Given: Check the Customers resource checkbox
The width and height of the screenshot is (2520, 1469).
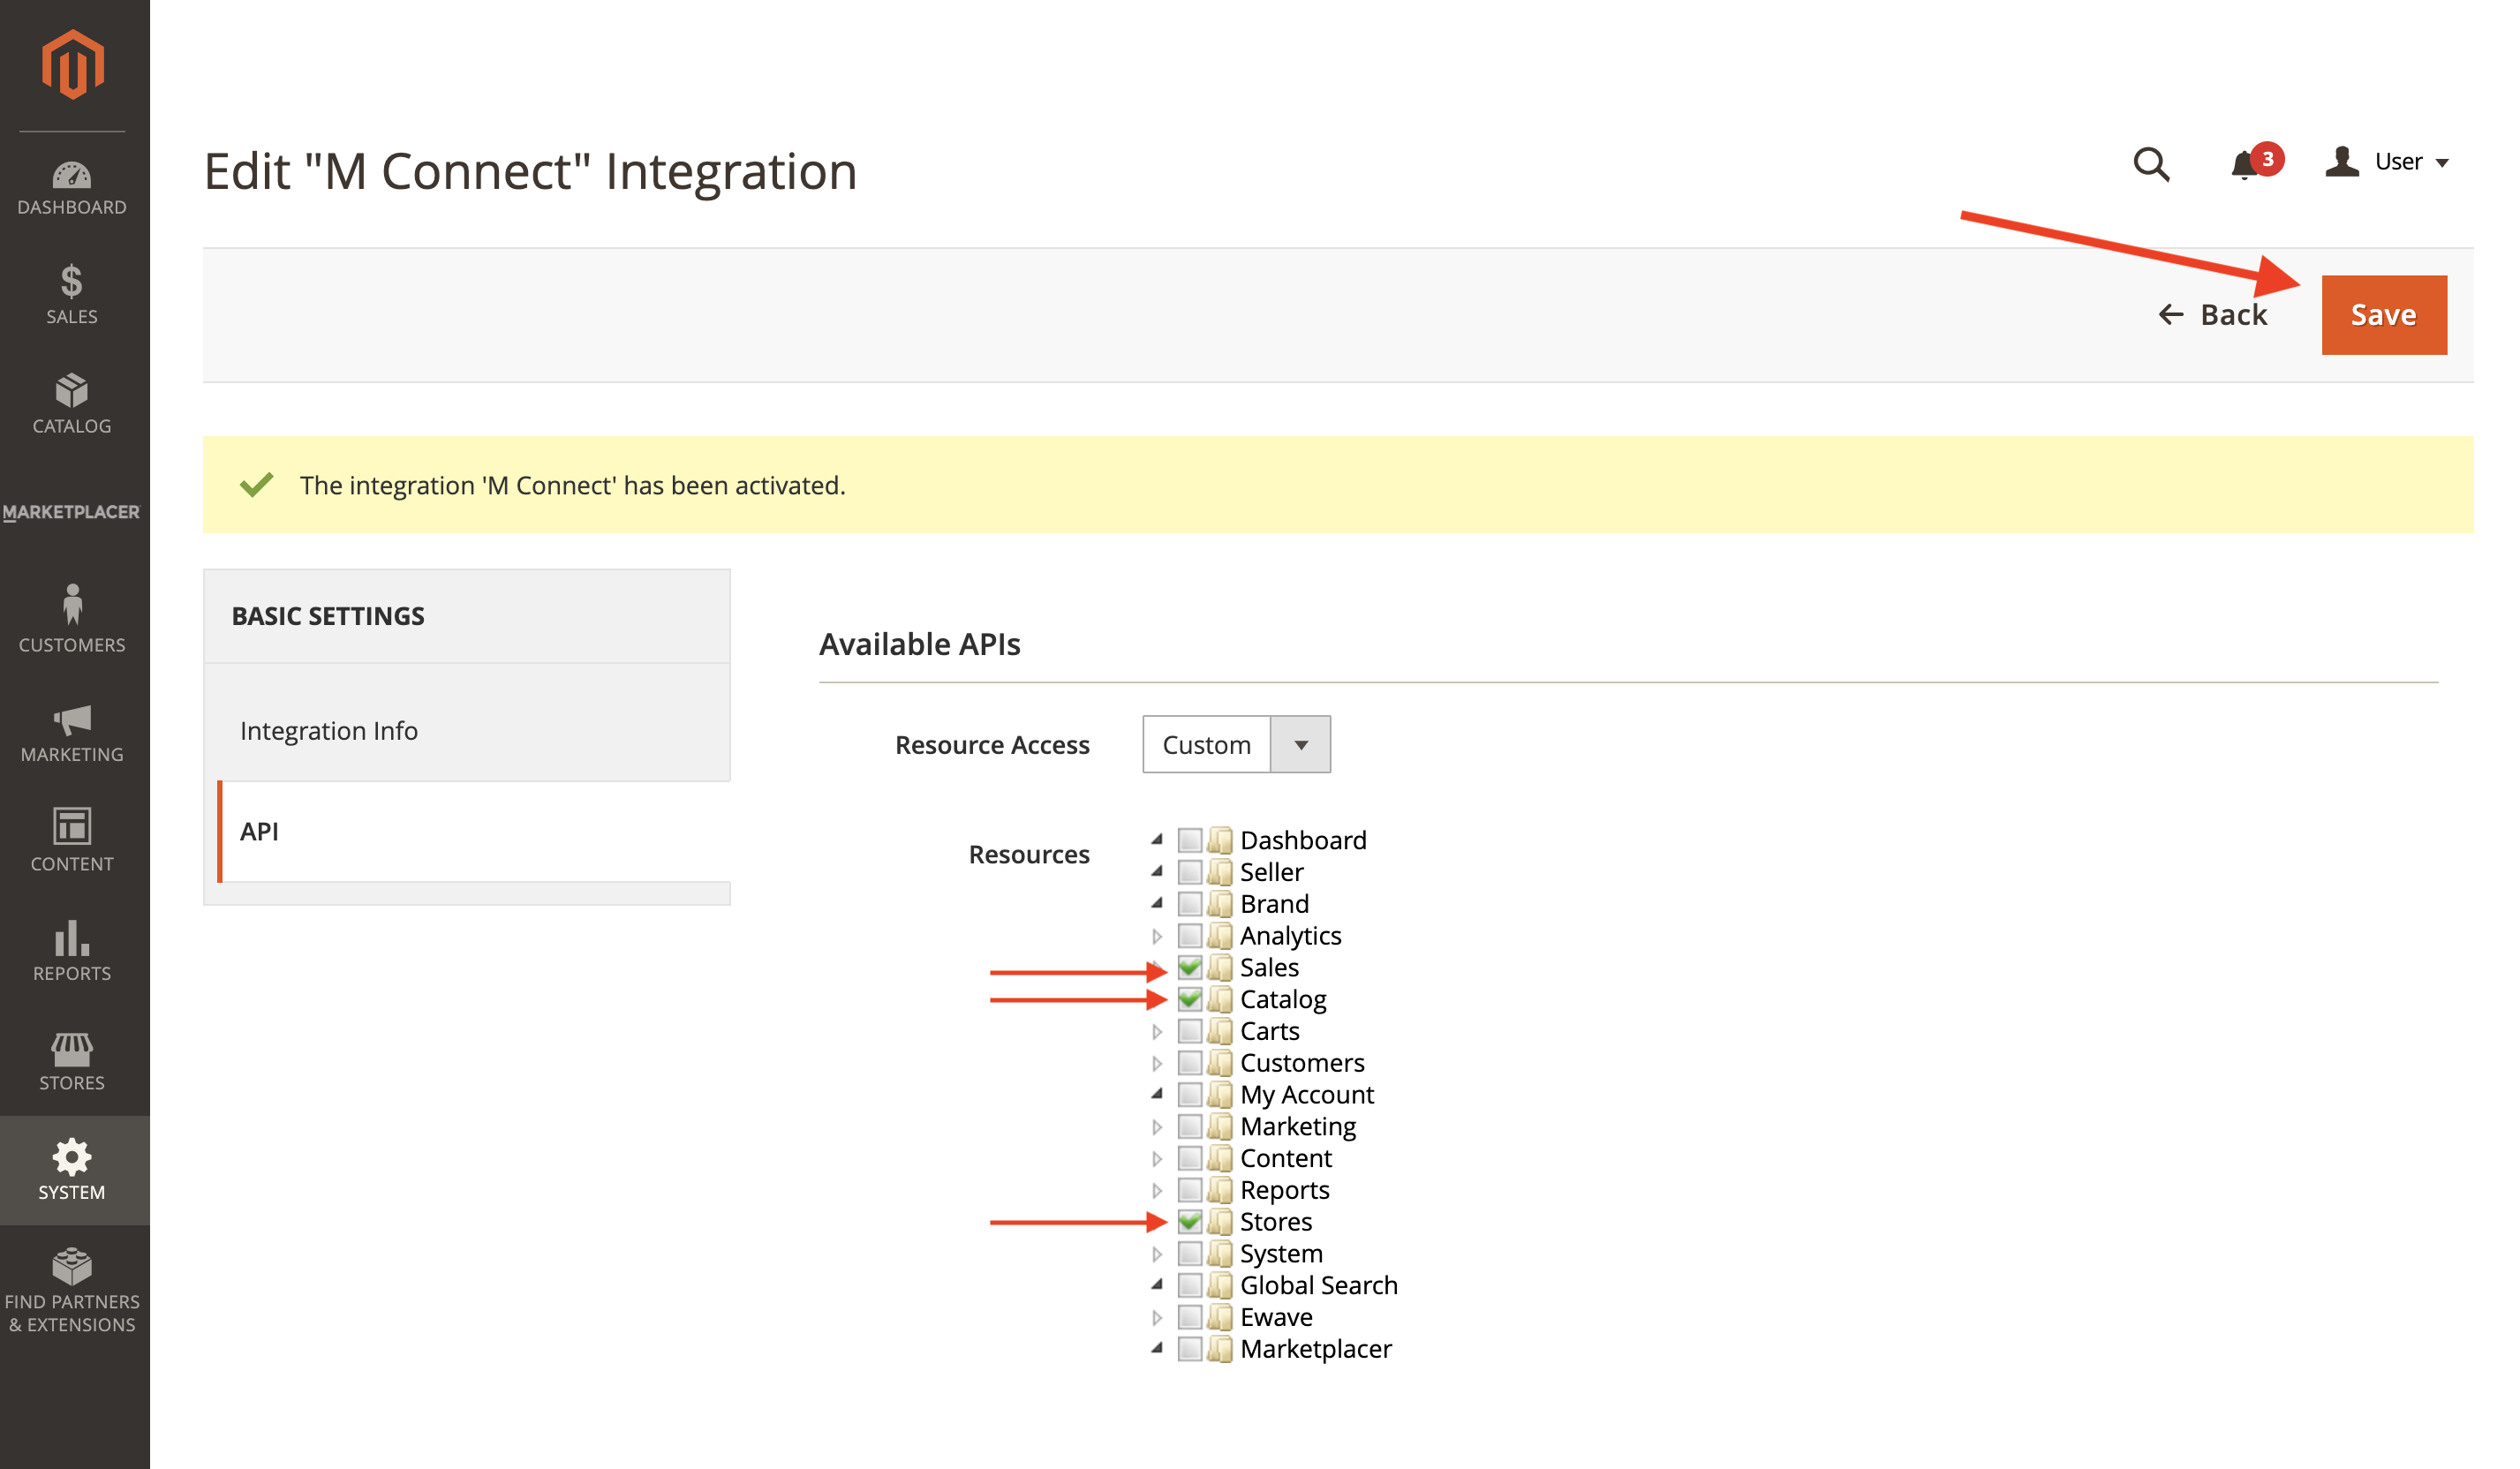Looking at the screenshot, I should click(x=1189, y=1063).
